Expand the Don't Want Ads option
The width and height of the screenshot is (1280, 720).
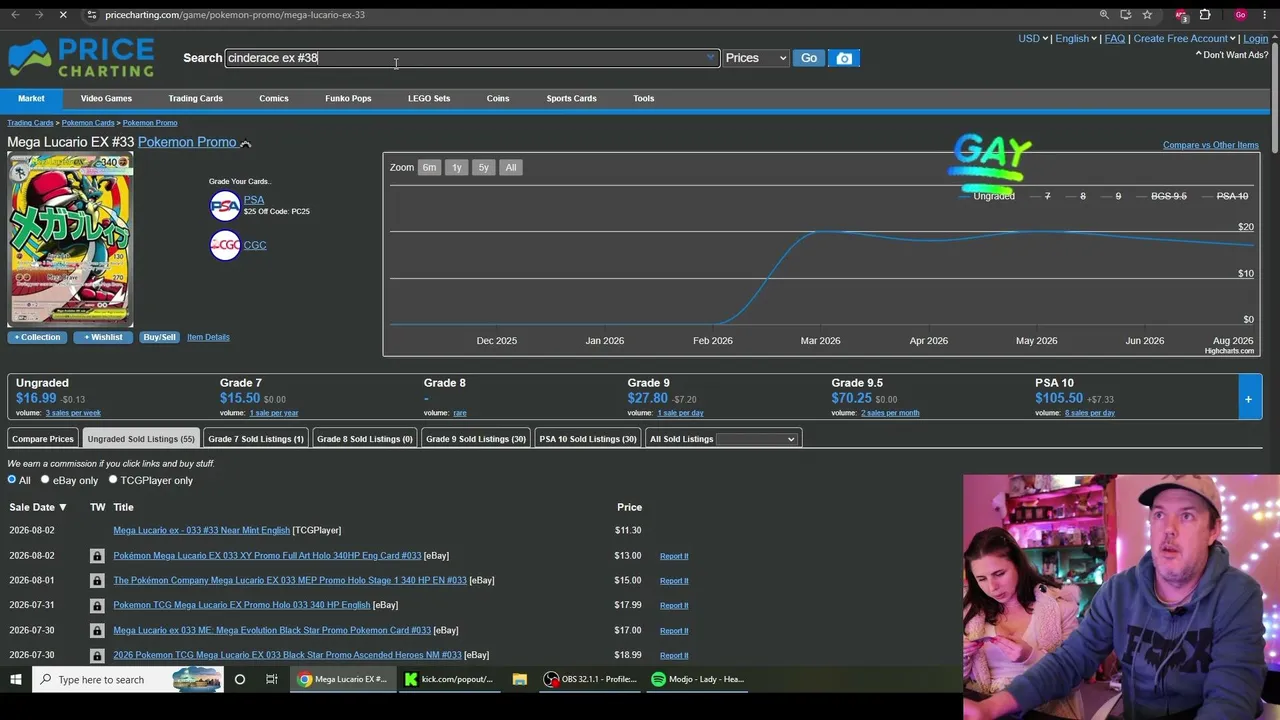click(x=1232, y=55)
